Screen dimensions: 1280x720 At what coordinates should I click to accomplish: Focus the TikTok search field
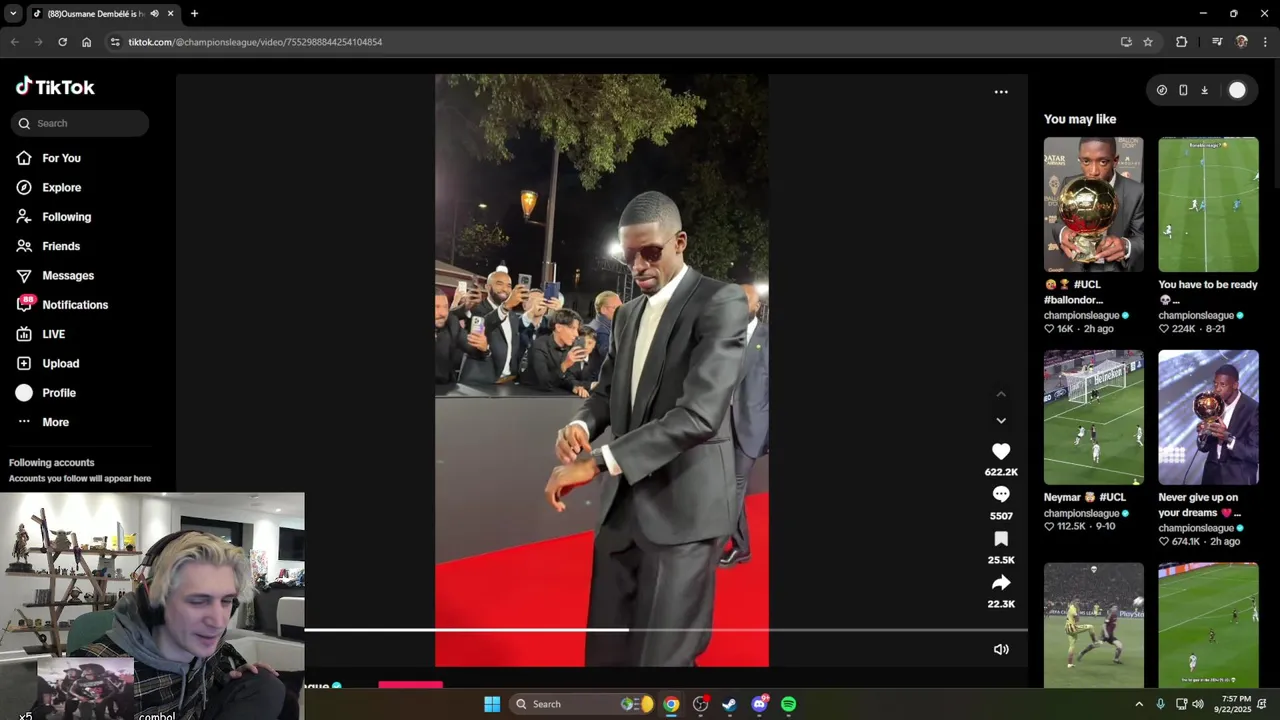coord(80,123)
